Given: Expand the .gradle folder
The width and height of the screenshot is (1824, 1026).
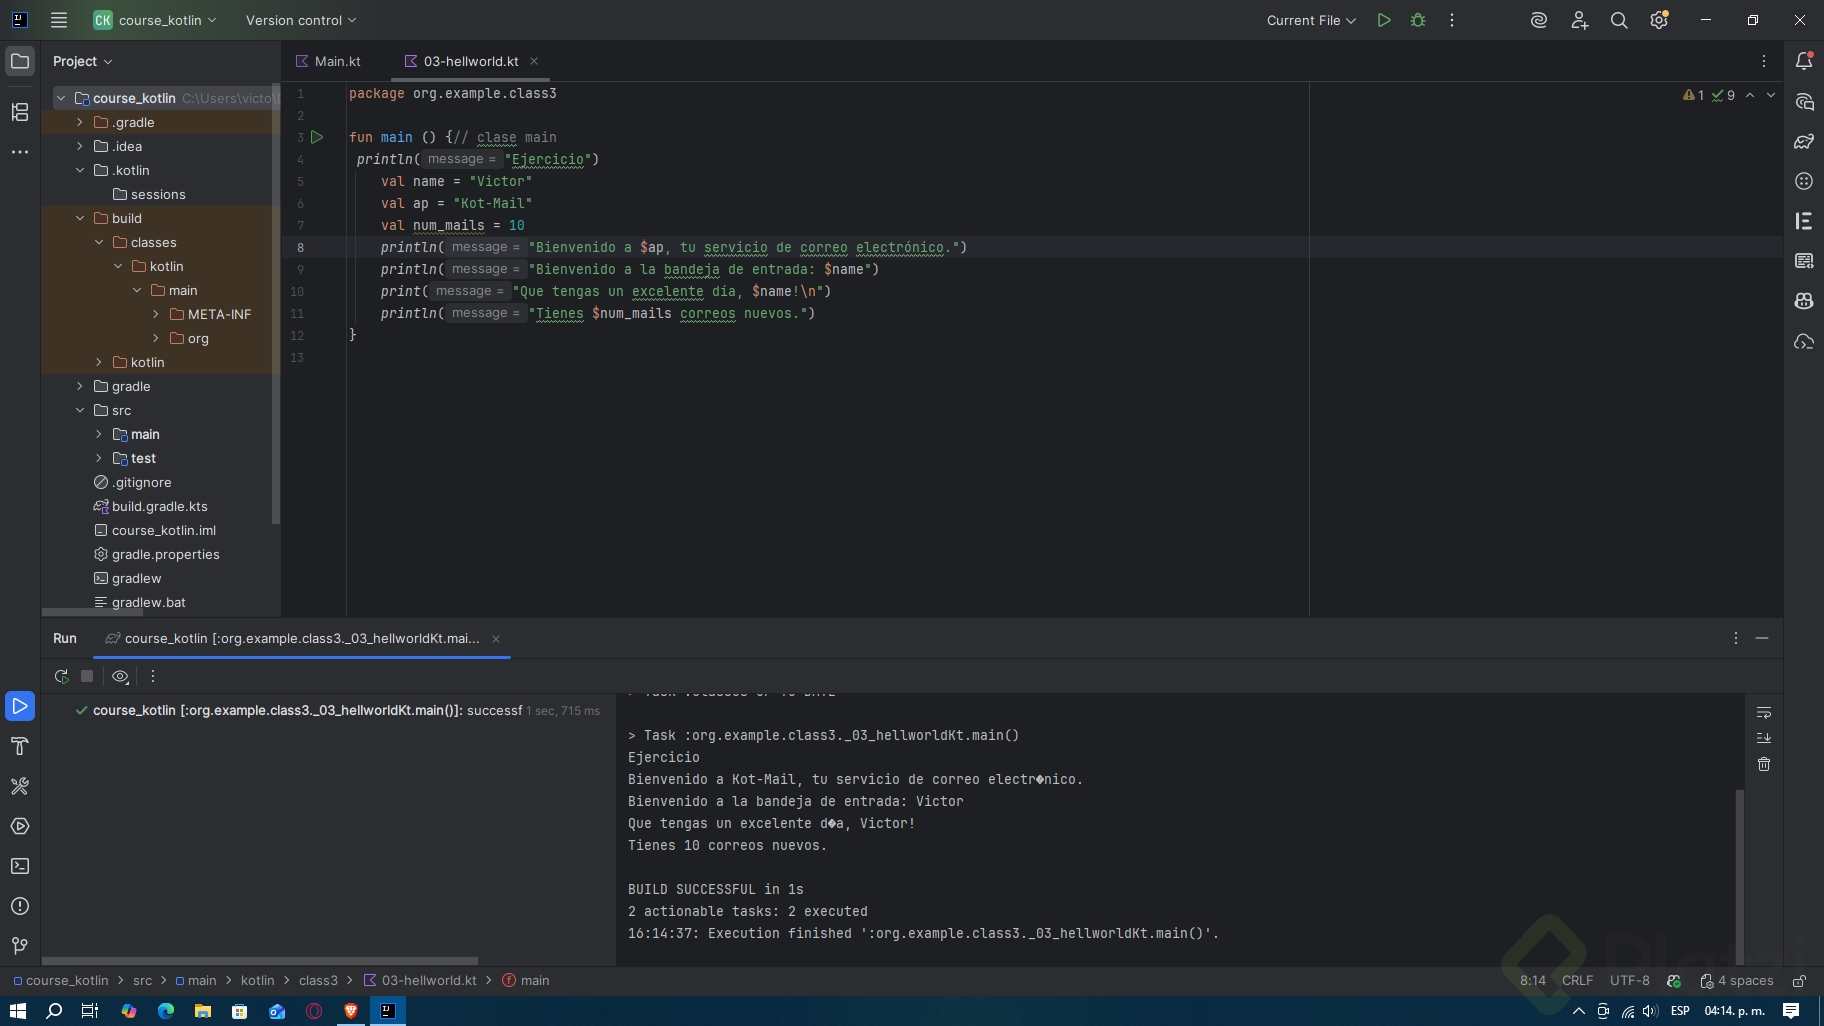Looking at the screenshot, I should point(80,122).
